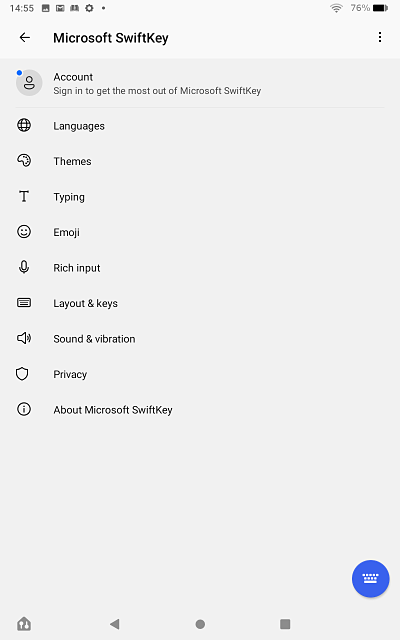Click the Themes palette icon
400x640 pixels.
(24, 160)
